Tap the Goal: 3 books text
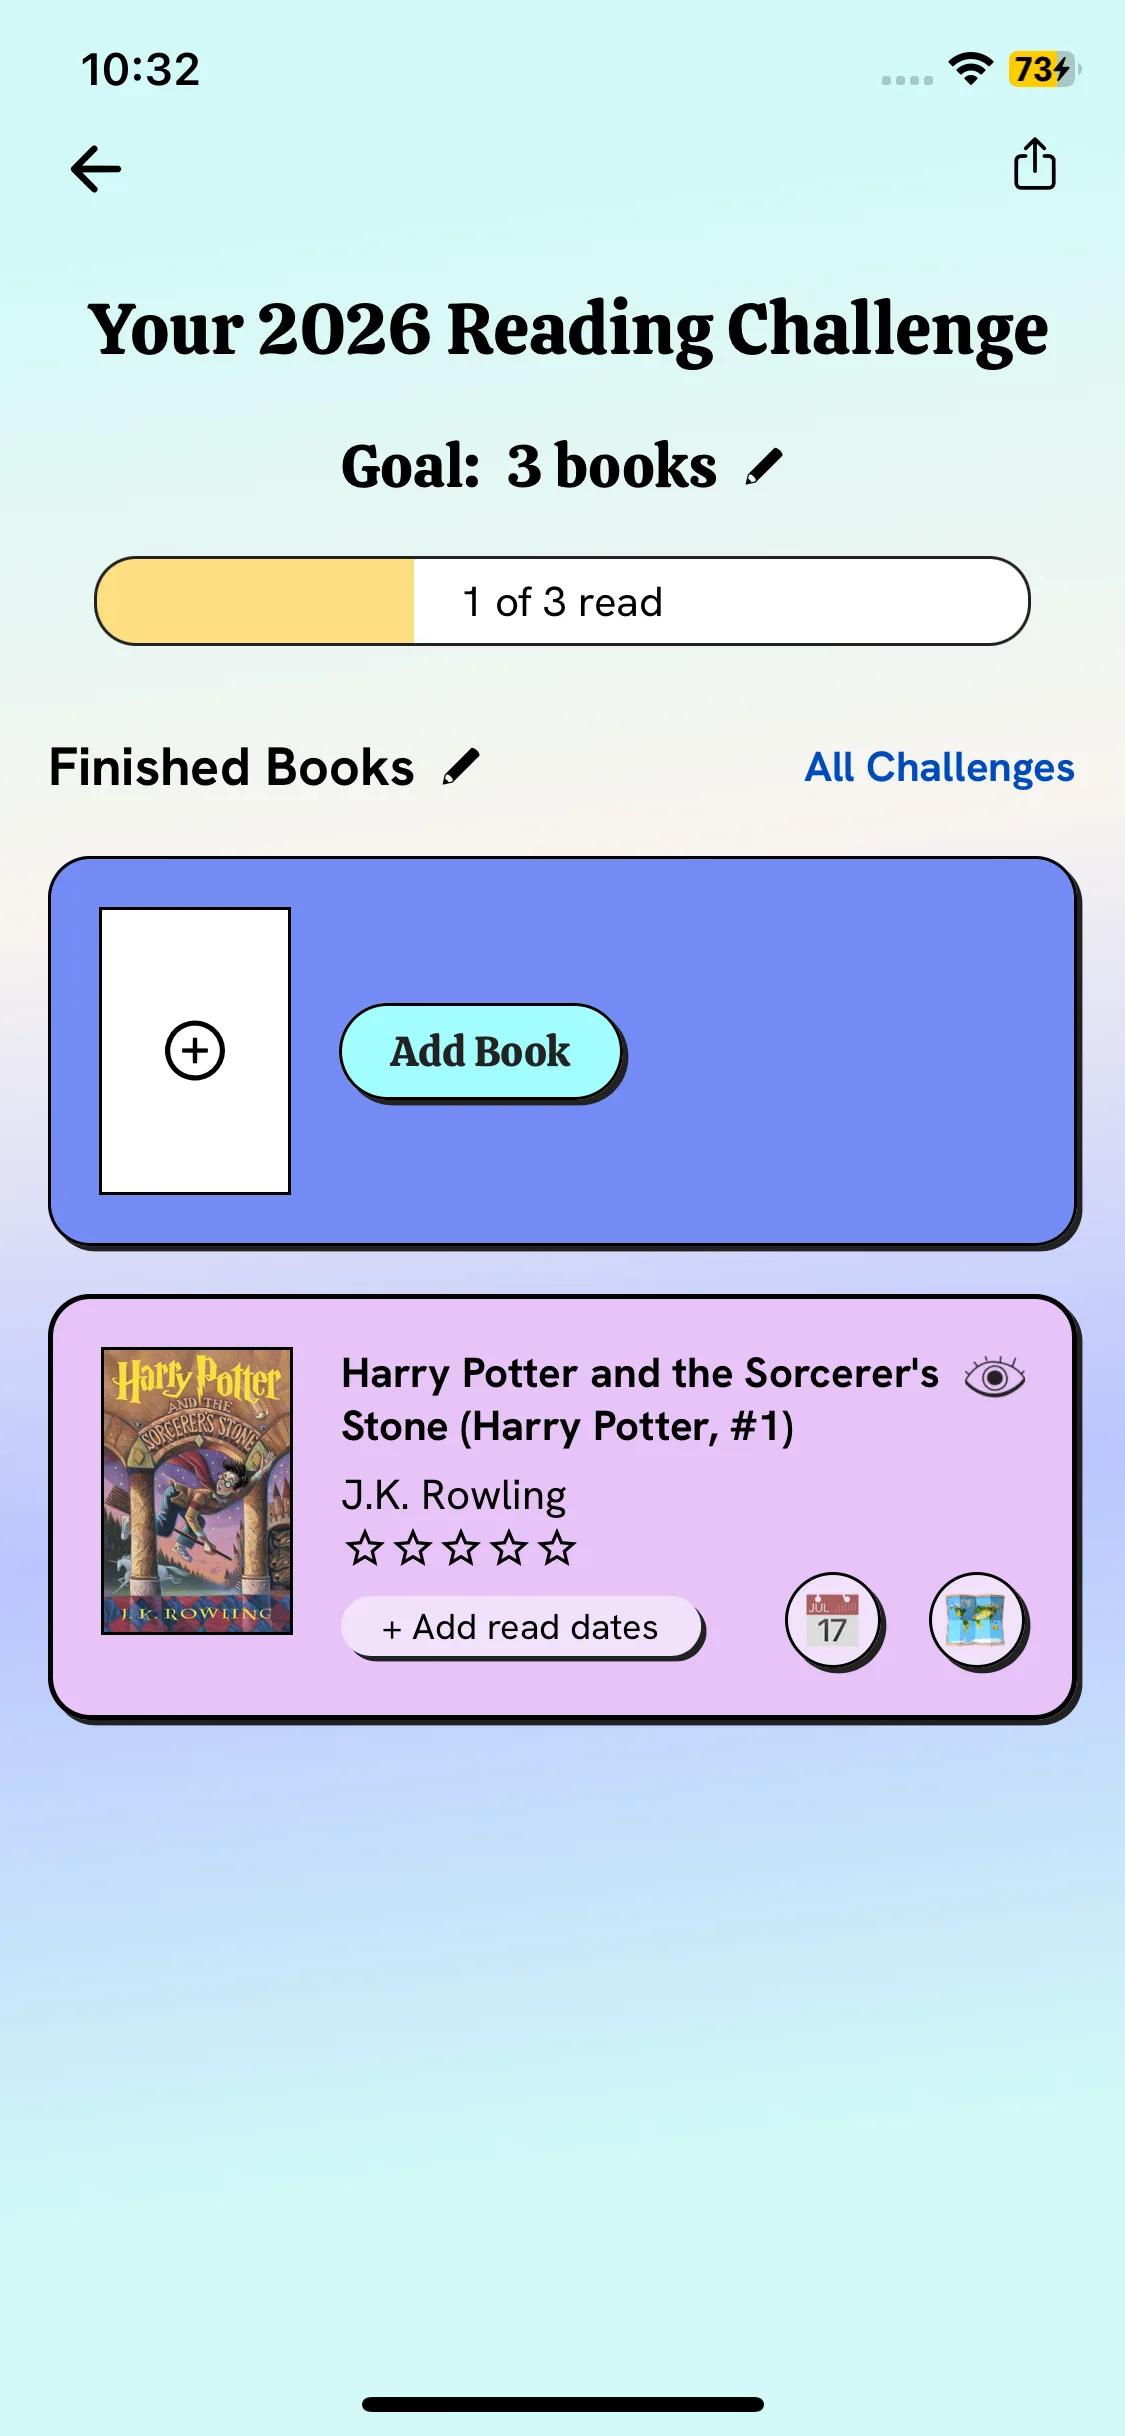Viewport: 1125px width, 2436px height. 529,466
